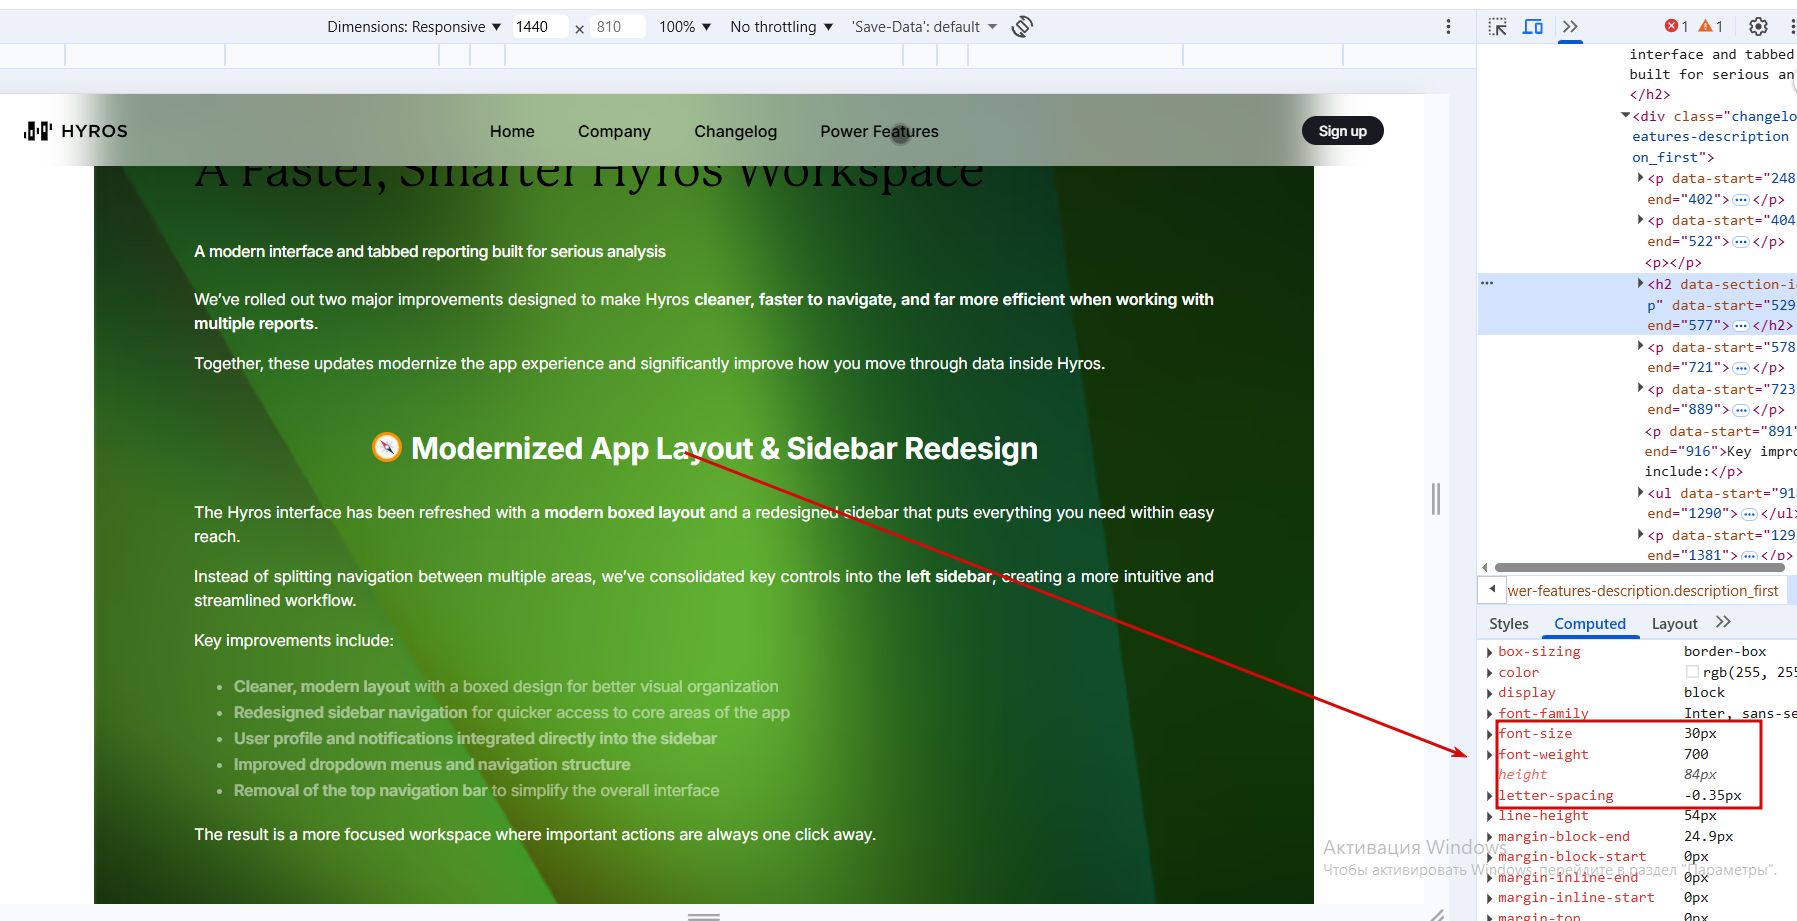Open Company in site navigation

pyautogui.click(x=614, y=131)
